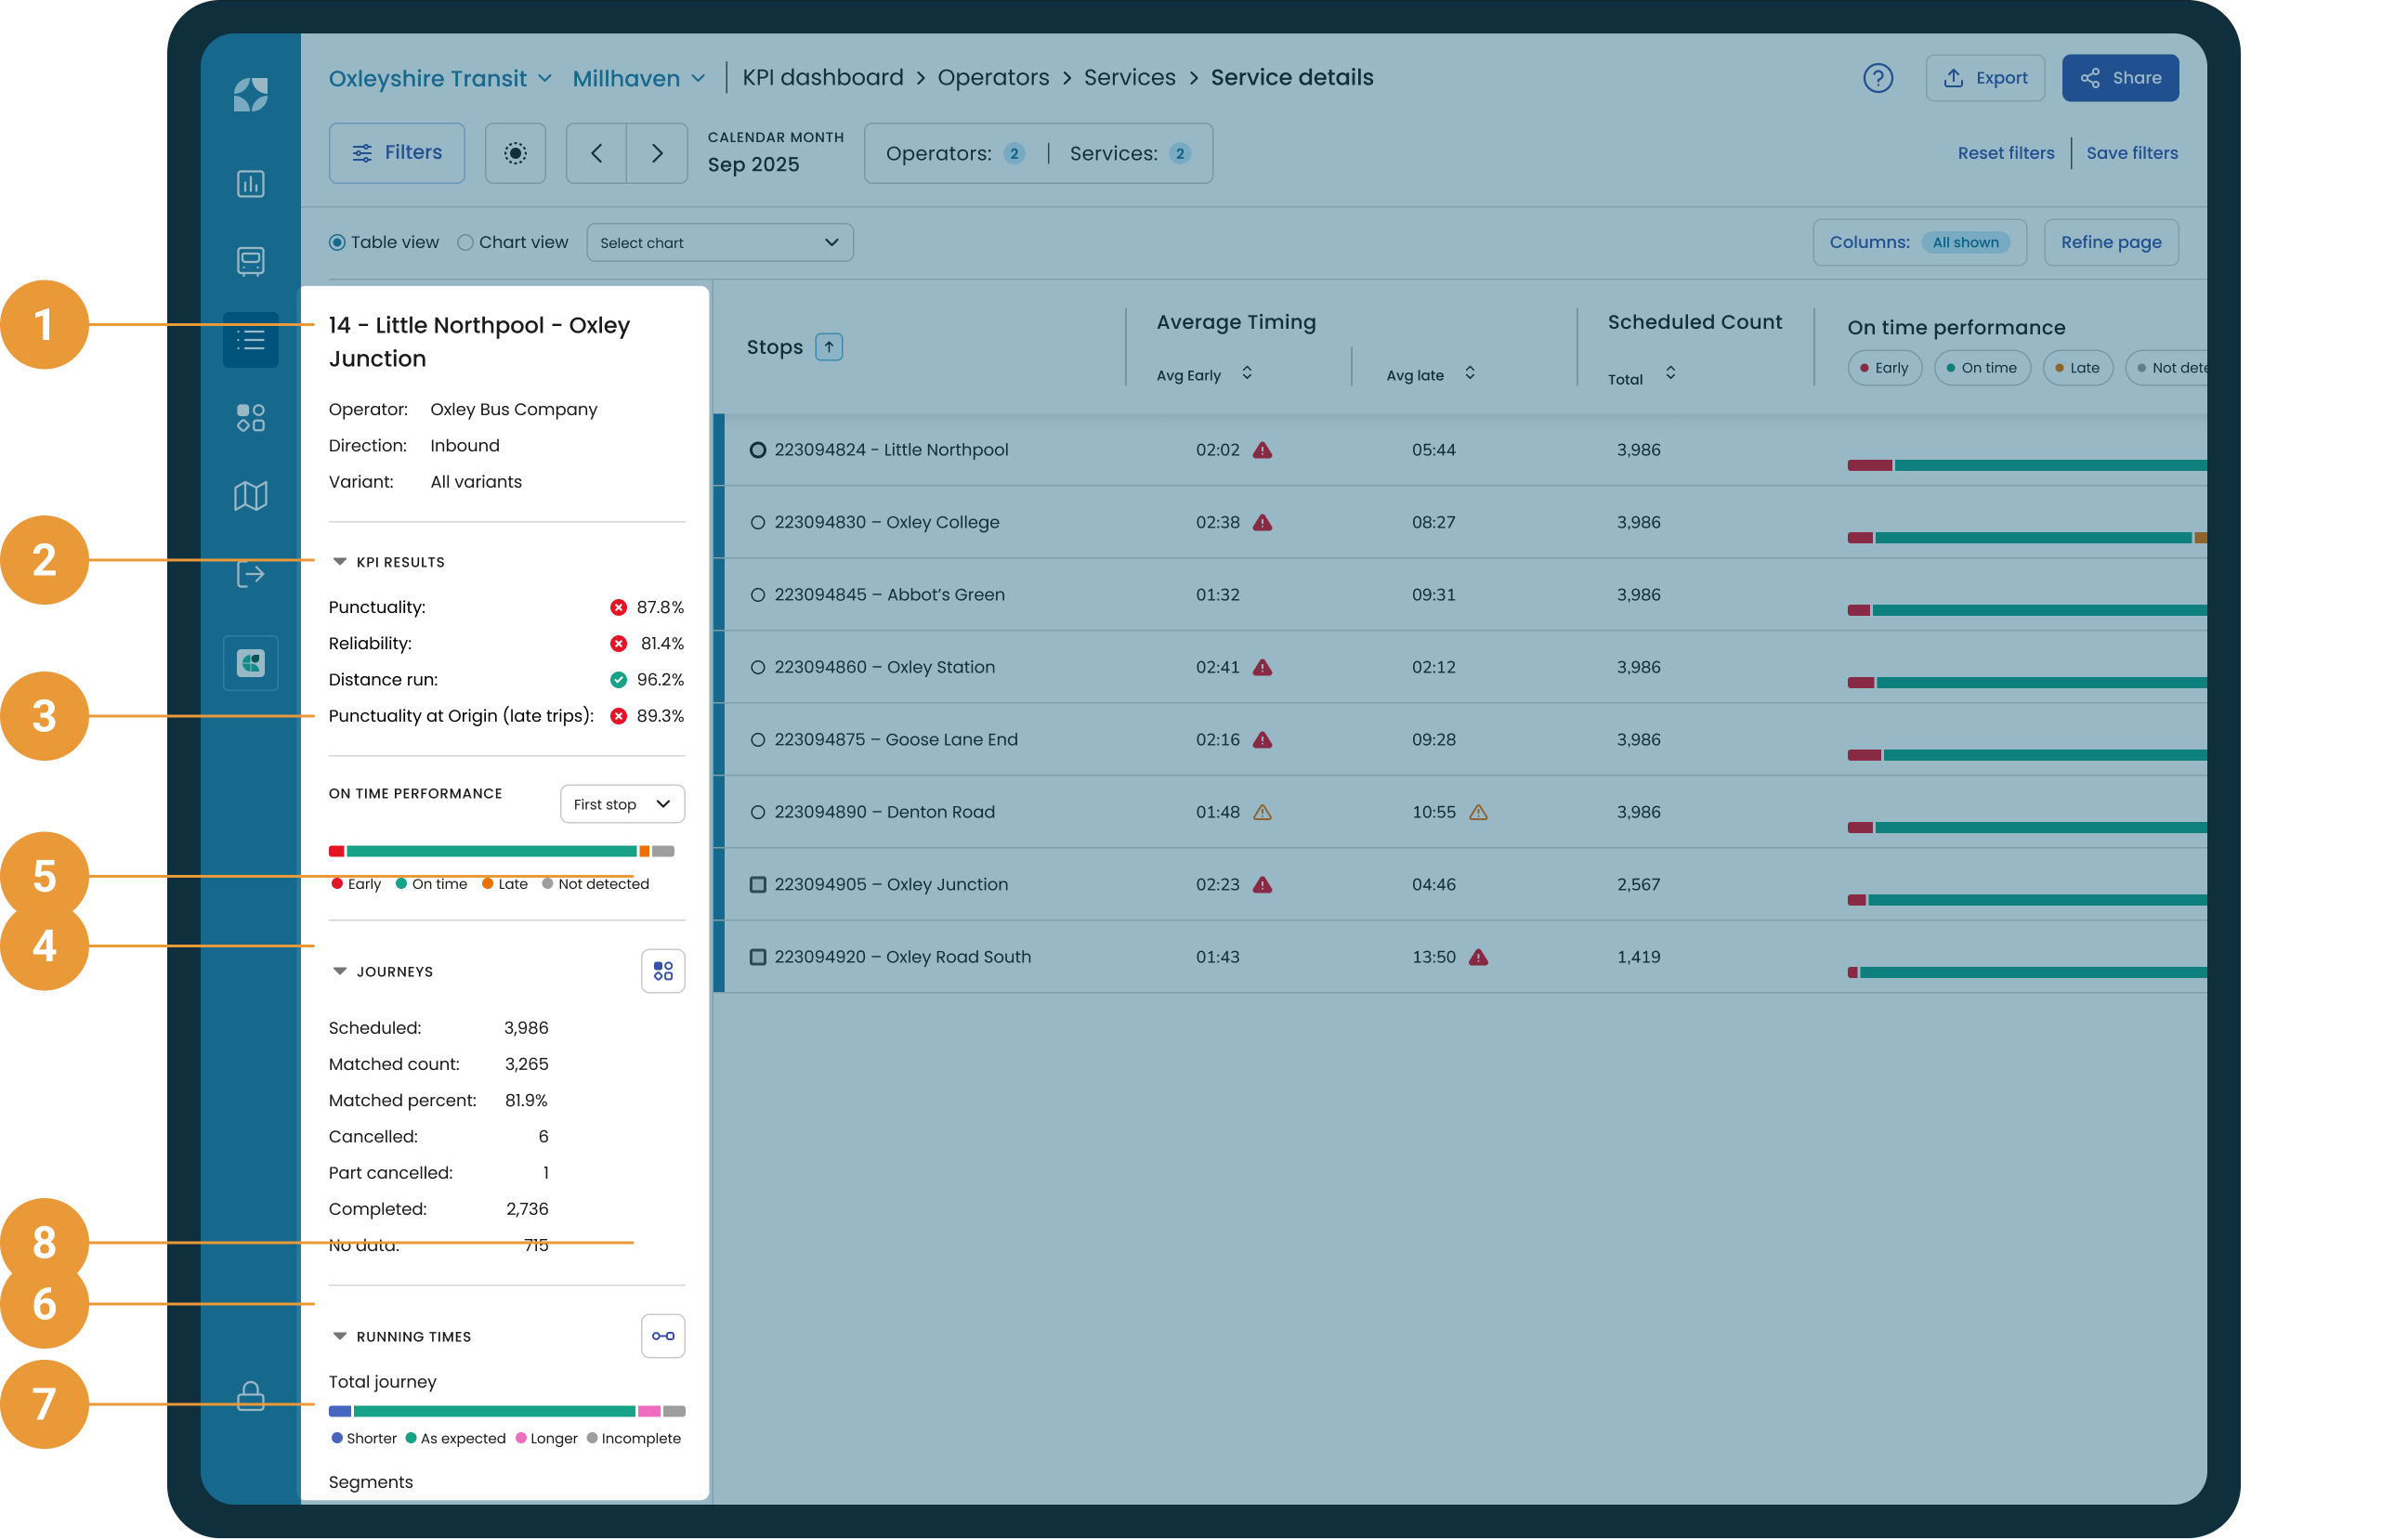Viewport: 2408px width, 1539px height.
Task: Open the help question mark icon
Action: point(1878,78)
